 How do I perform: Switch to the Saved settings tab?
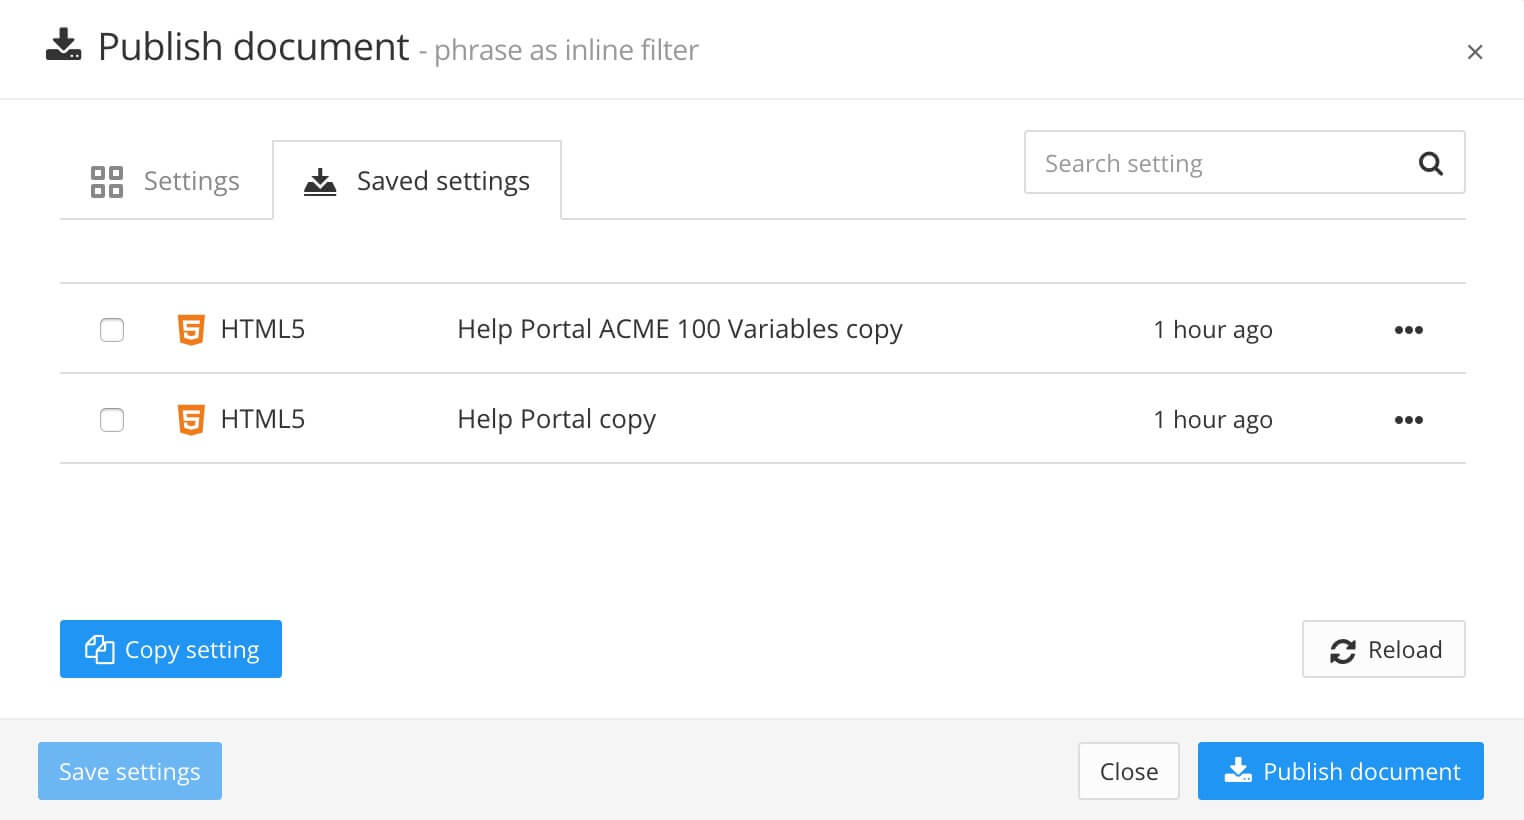pos(417,181)
